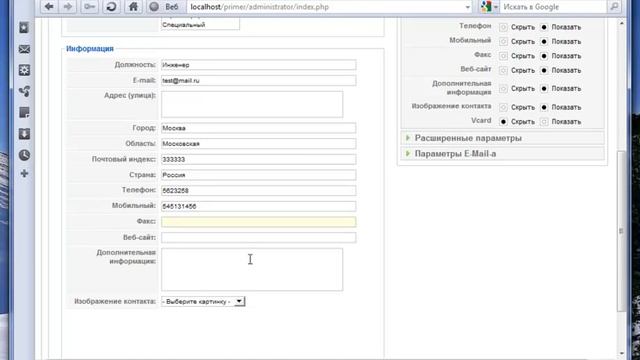
Task: Click the Дополнительная информация text area
Action: click(x=252, y=269)
